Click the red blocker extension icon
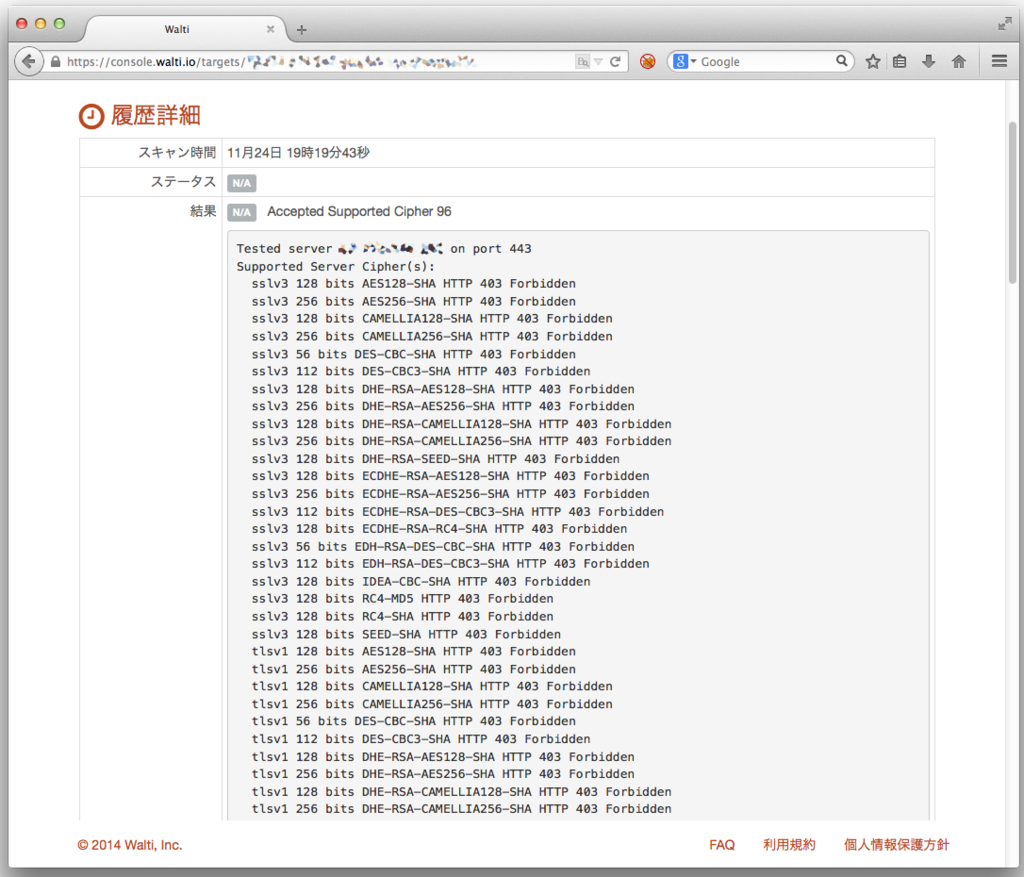This screenshot has width=1024, height=877. [x=647, y=61]
